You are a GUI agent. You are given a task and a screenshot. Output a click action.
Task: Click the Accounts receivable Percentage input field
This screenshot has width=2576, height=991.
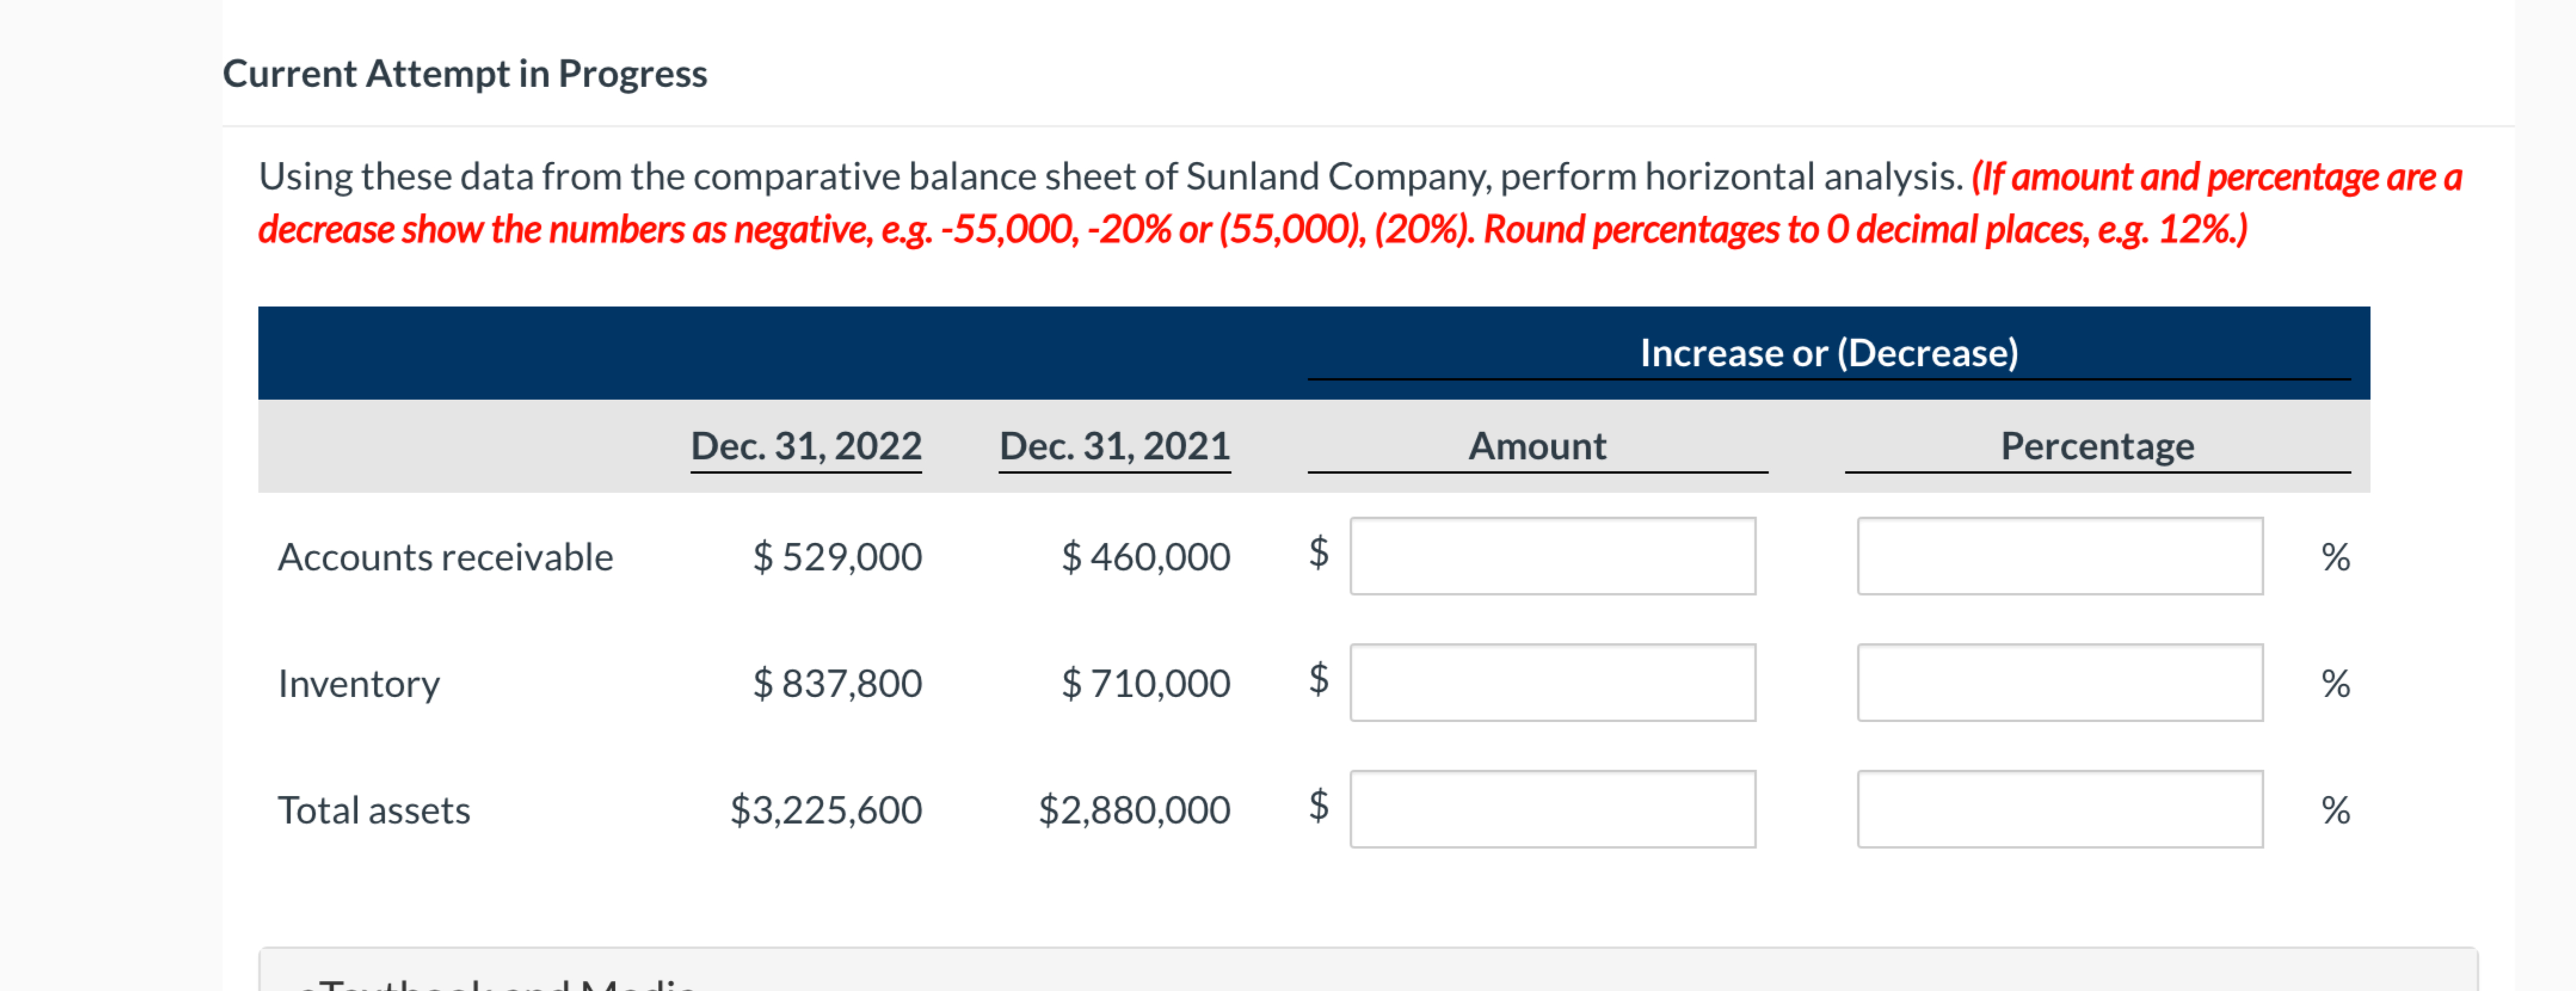click(2060, 556)
